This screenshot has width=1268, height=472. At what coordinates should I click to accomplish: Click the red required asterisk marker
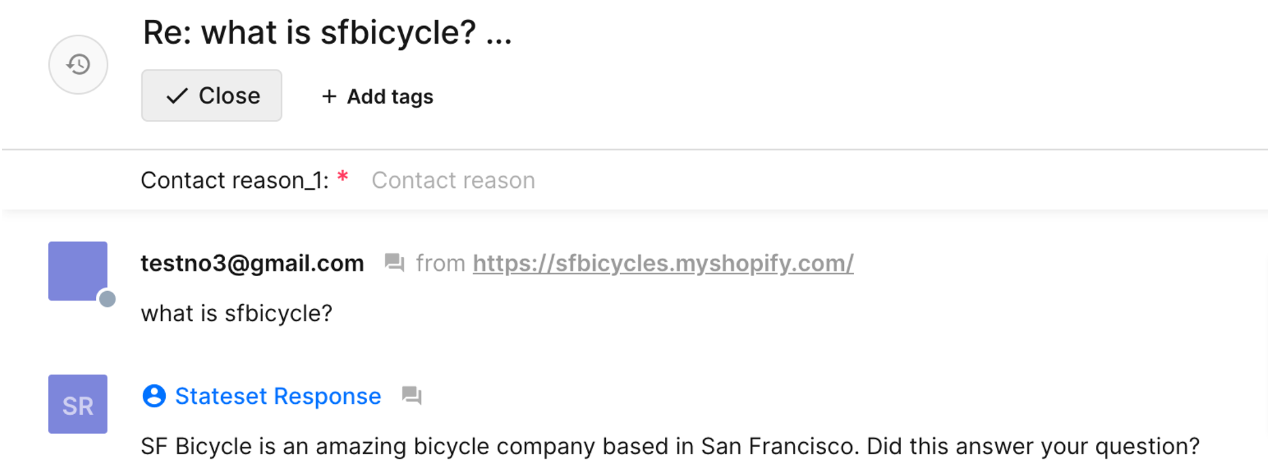tap(343, 177)
